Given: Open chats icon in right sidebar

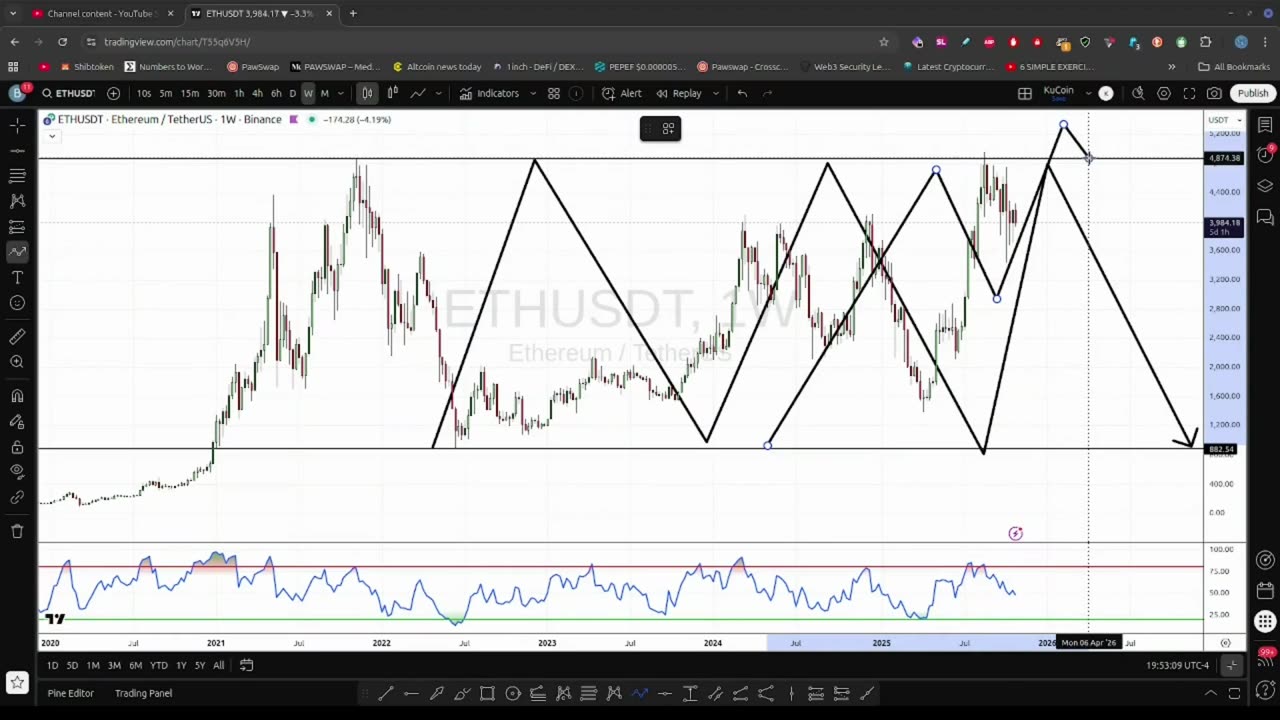Looking at the screenshot, I should click(1265, 217).
